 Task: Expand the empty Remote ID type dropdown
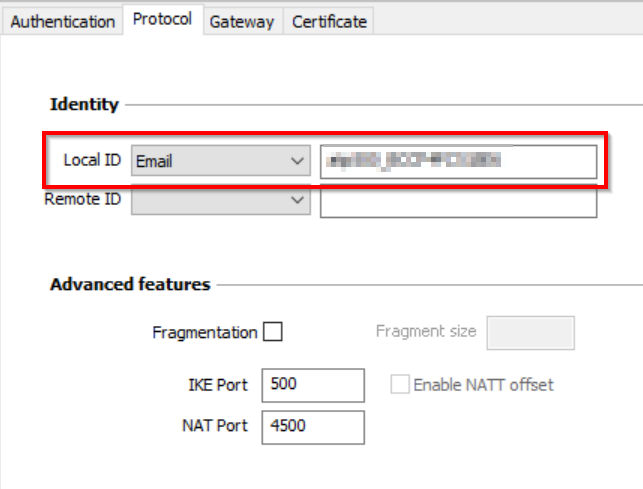point(220,201)
